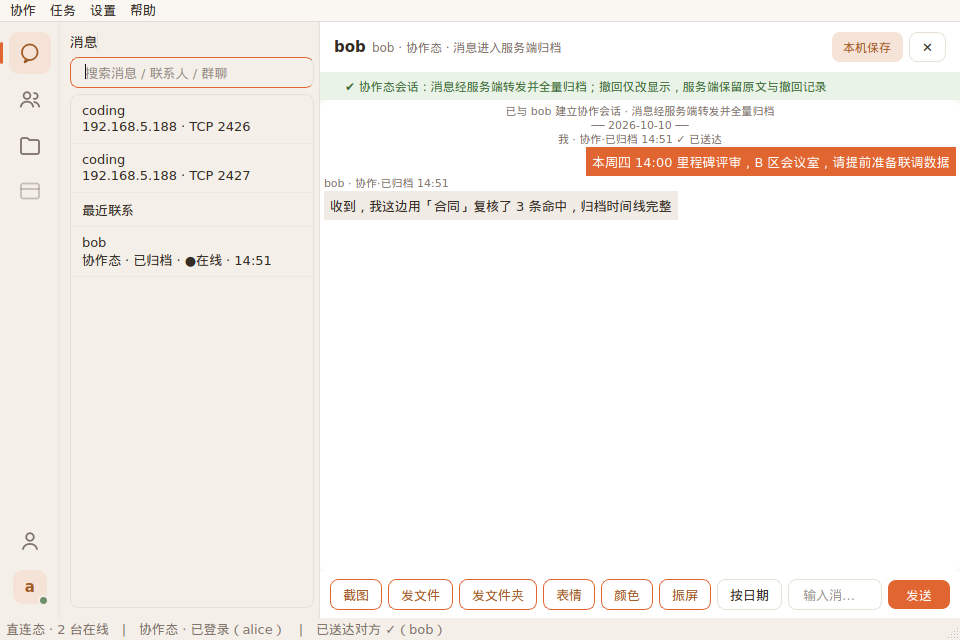Viewport: 960px width, 640px height.
Task: Open the 设置 menu
Action: 103,10
